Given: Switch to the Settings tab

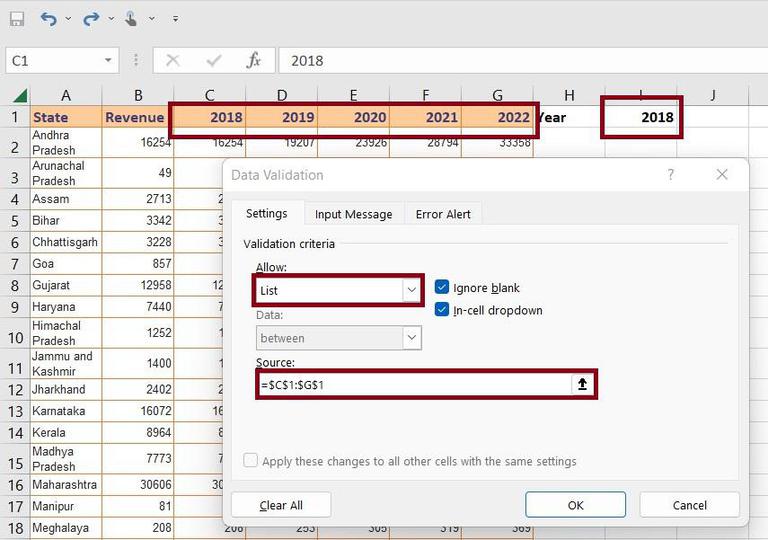Looking at the screenshot, I should (267, 214).
